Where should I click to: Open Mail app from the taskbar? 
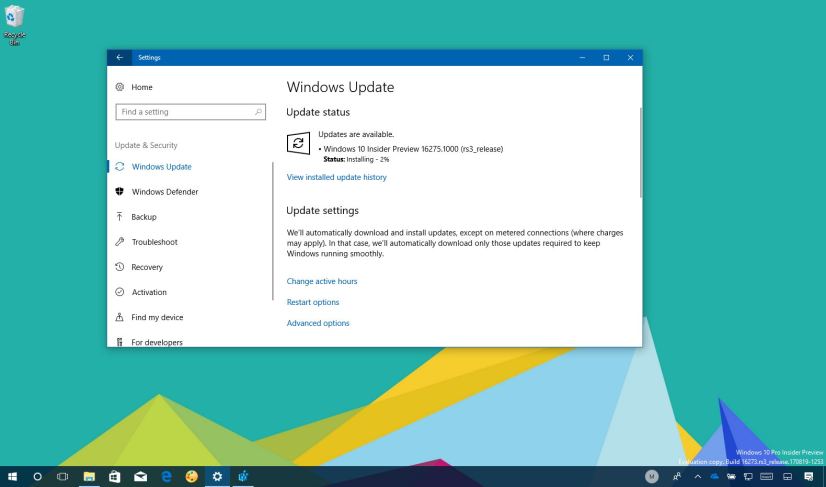(140, 476)
